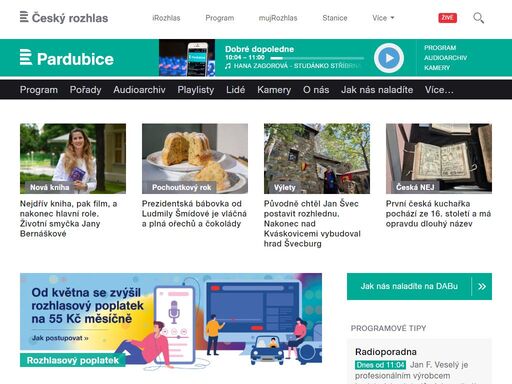Click the Česká NEJ tag
Screen dimensions: 512x384
415,187
